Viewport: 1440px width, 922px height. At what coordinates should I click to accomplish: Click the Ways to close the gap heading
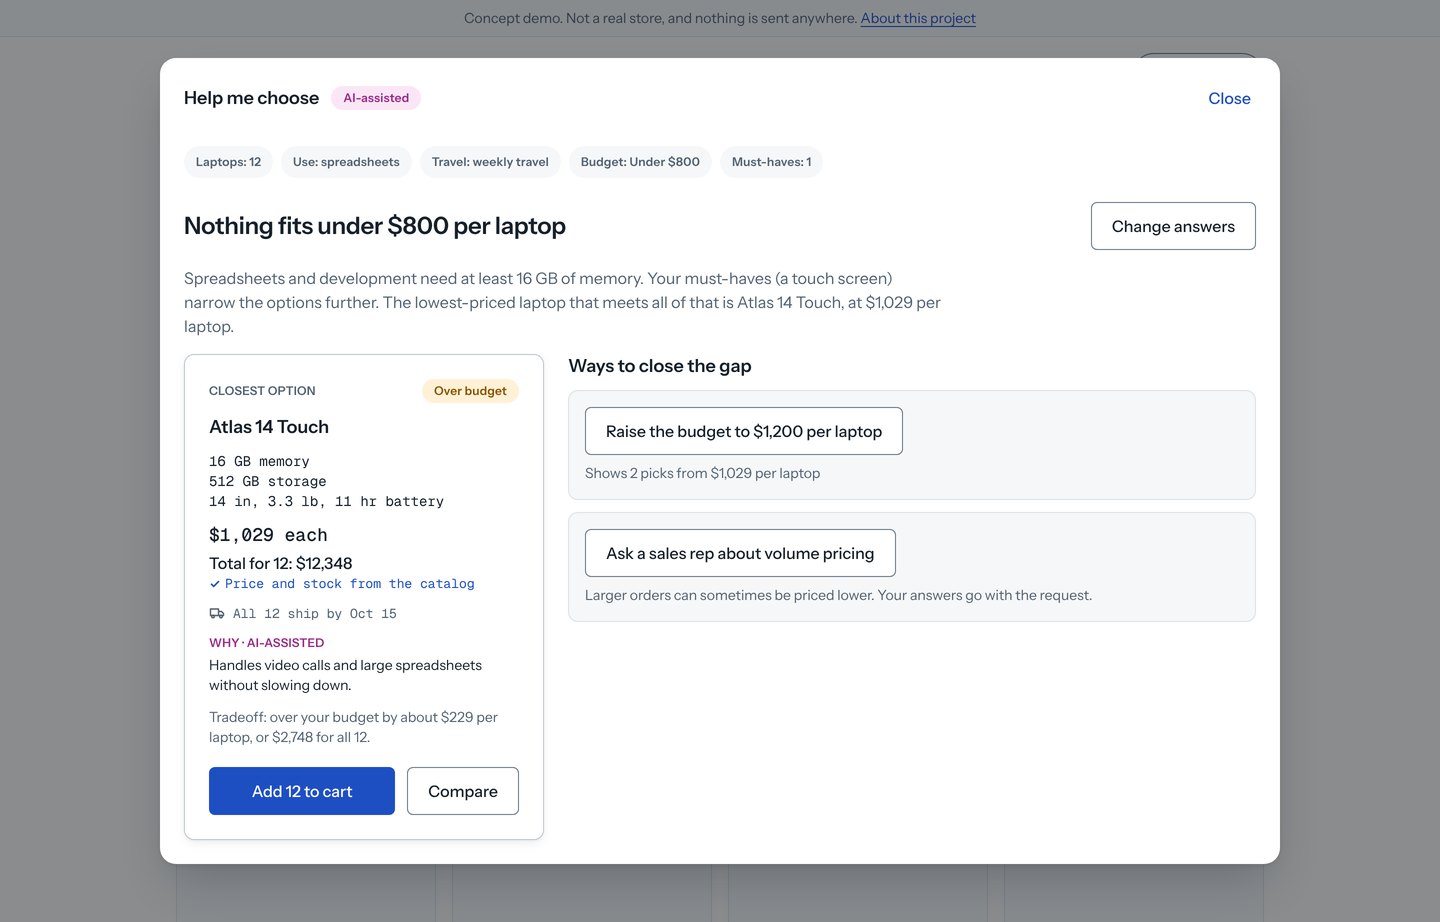pyautogui.click(x=660, y=366)
